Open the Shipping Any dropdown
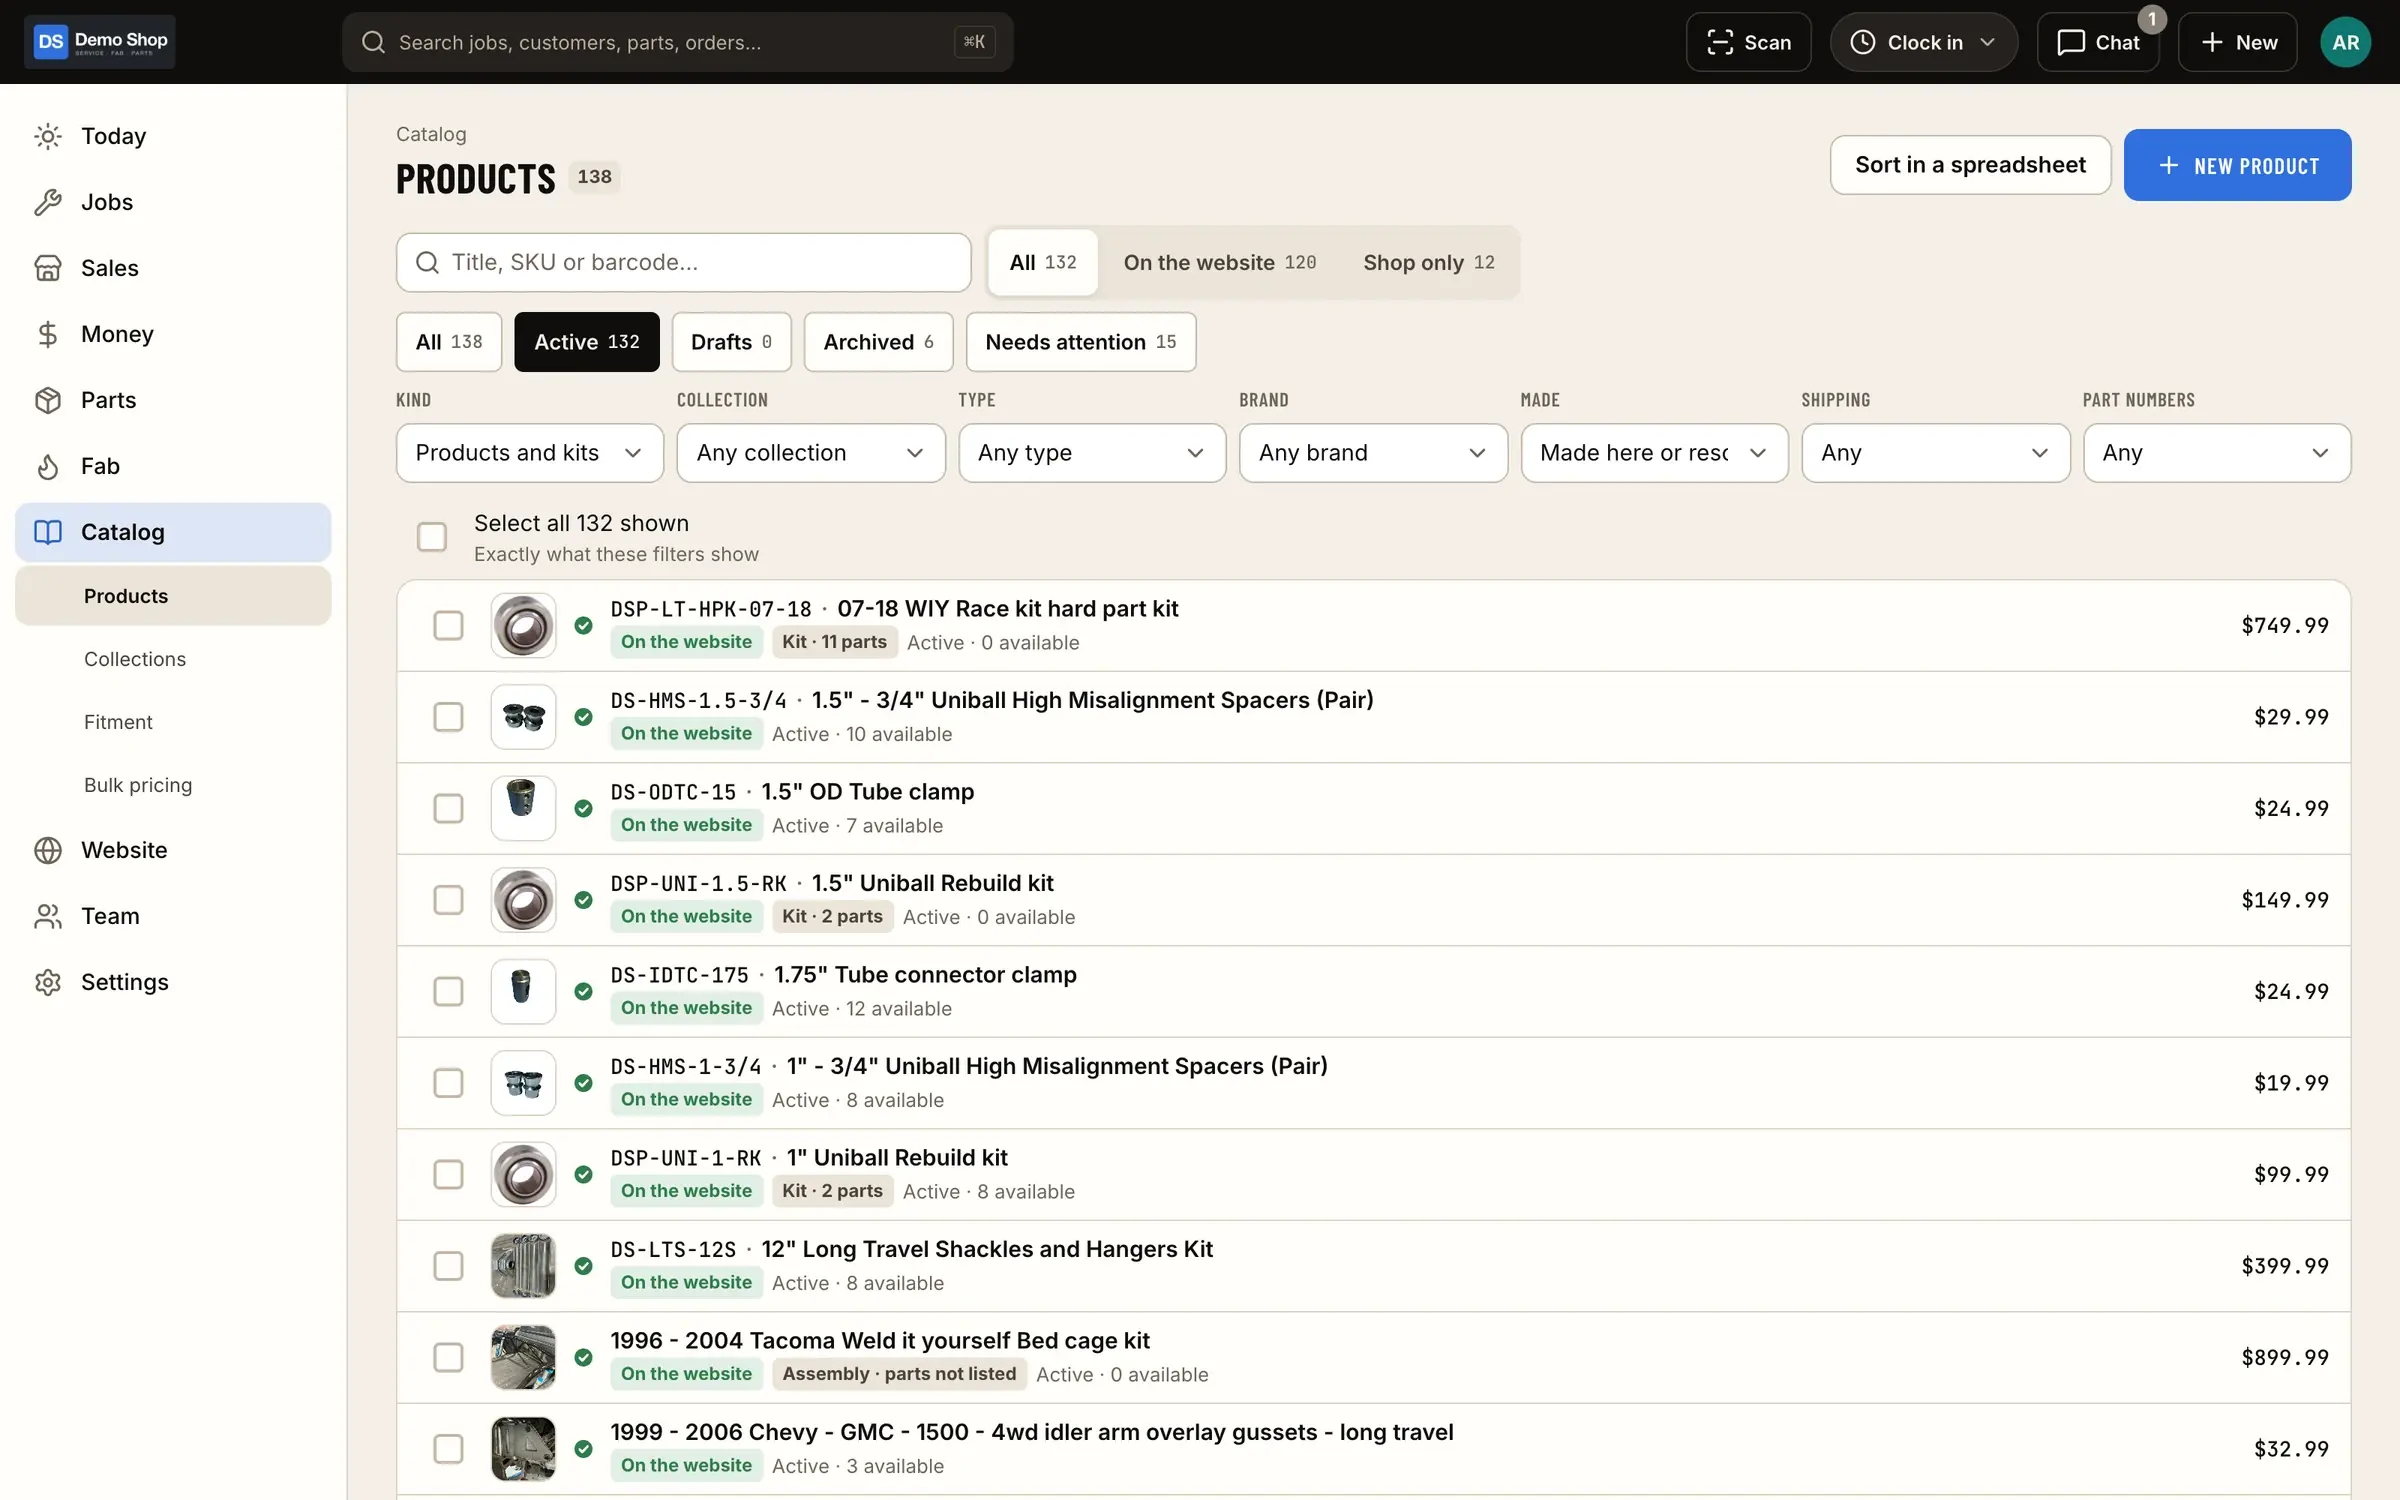Image resolution: width=2400 pixels, height=1500 pixels. pyautogui.click(x=1935, y=453)
